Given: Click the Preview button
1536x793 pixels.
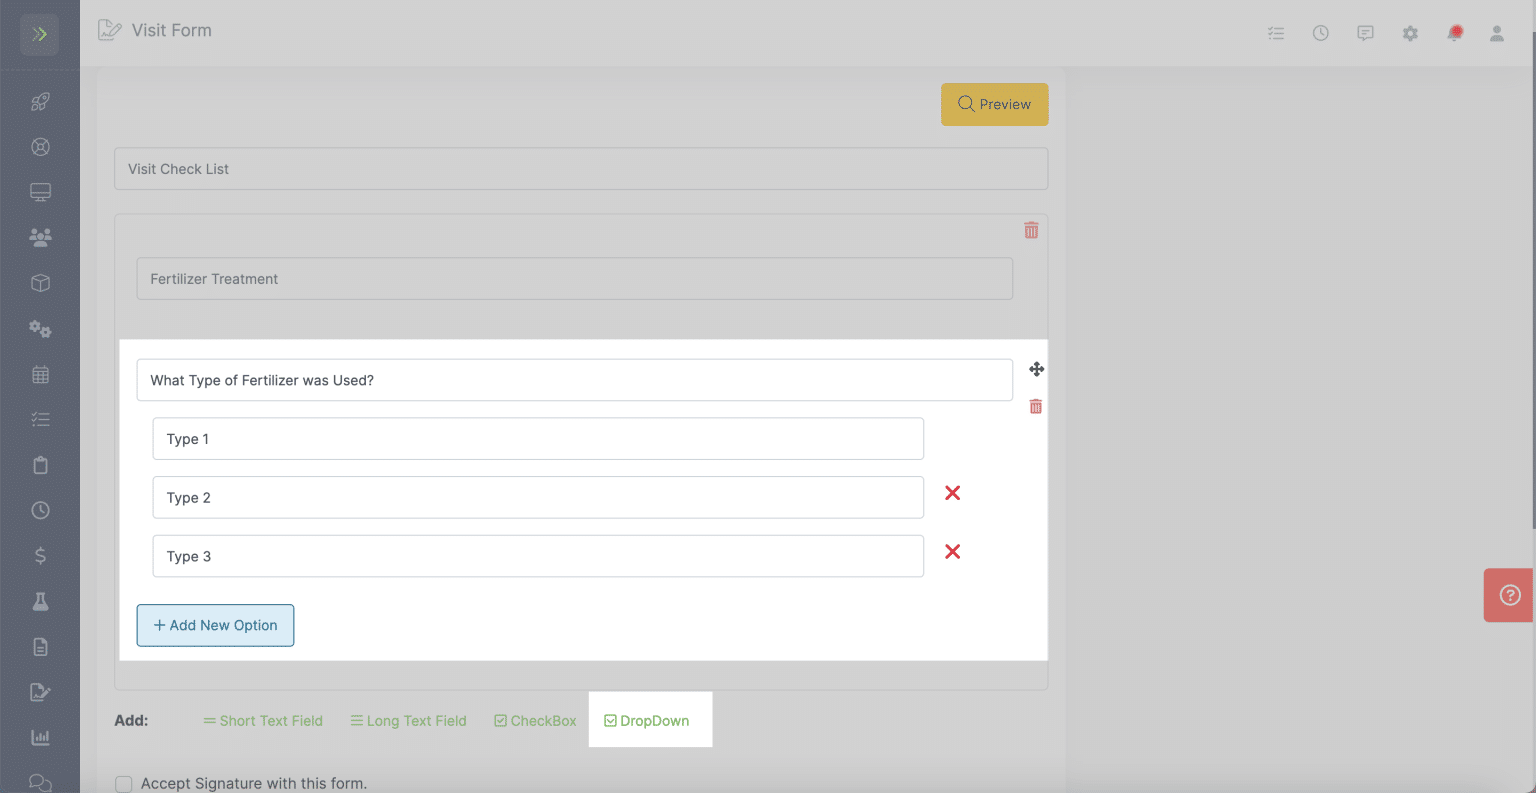Looking at the screenshot, I should (994, 104).
